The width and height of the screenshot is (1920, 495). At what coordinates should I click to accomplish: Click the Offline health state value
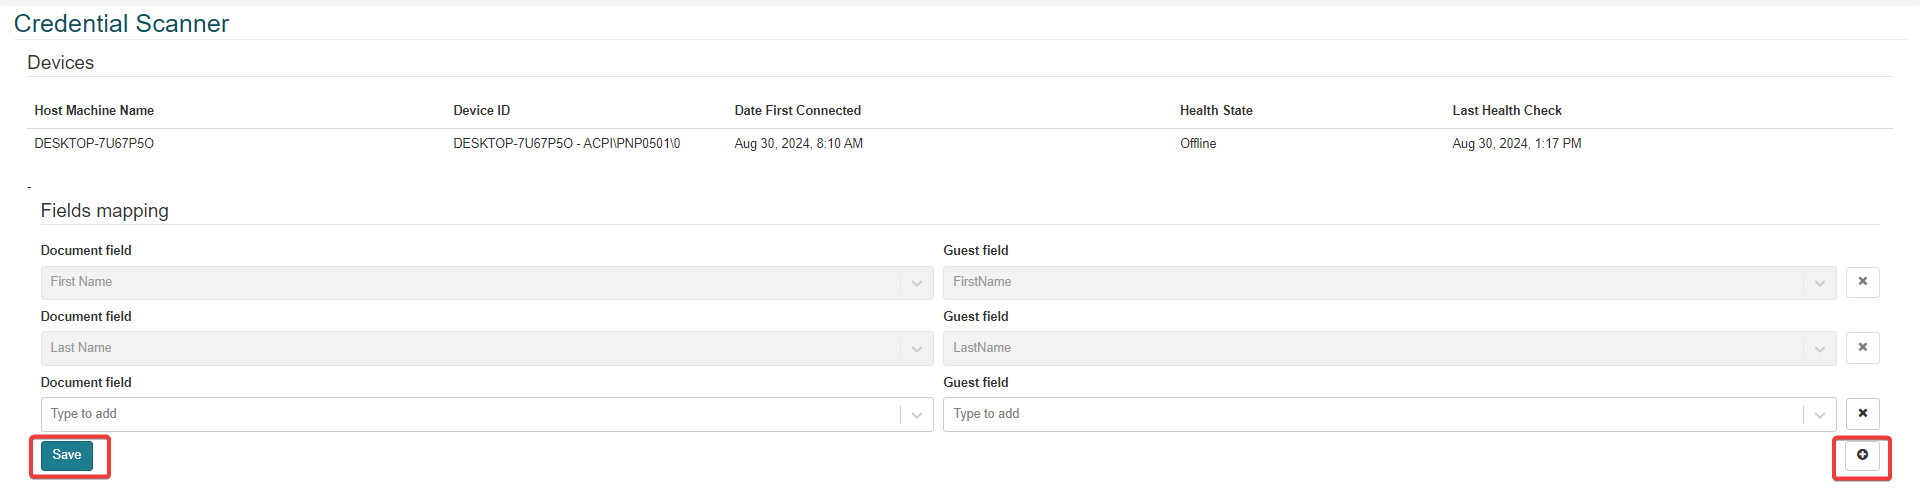pyautogui.click(x=1198, y=144)
